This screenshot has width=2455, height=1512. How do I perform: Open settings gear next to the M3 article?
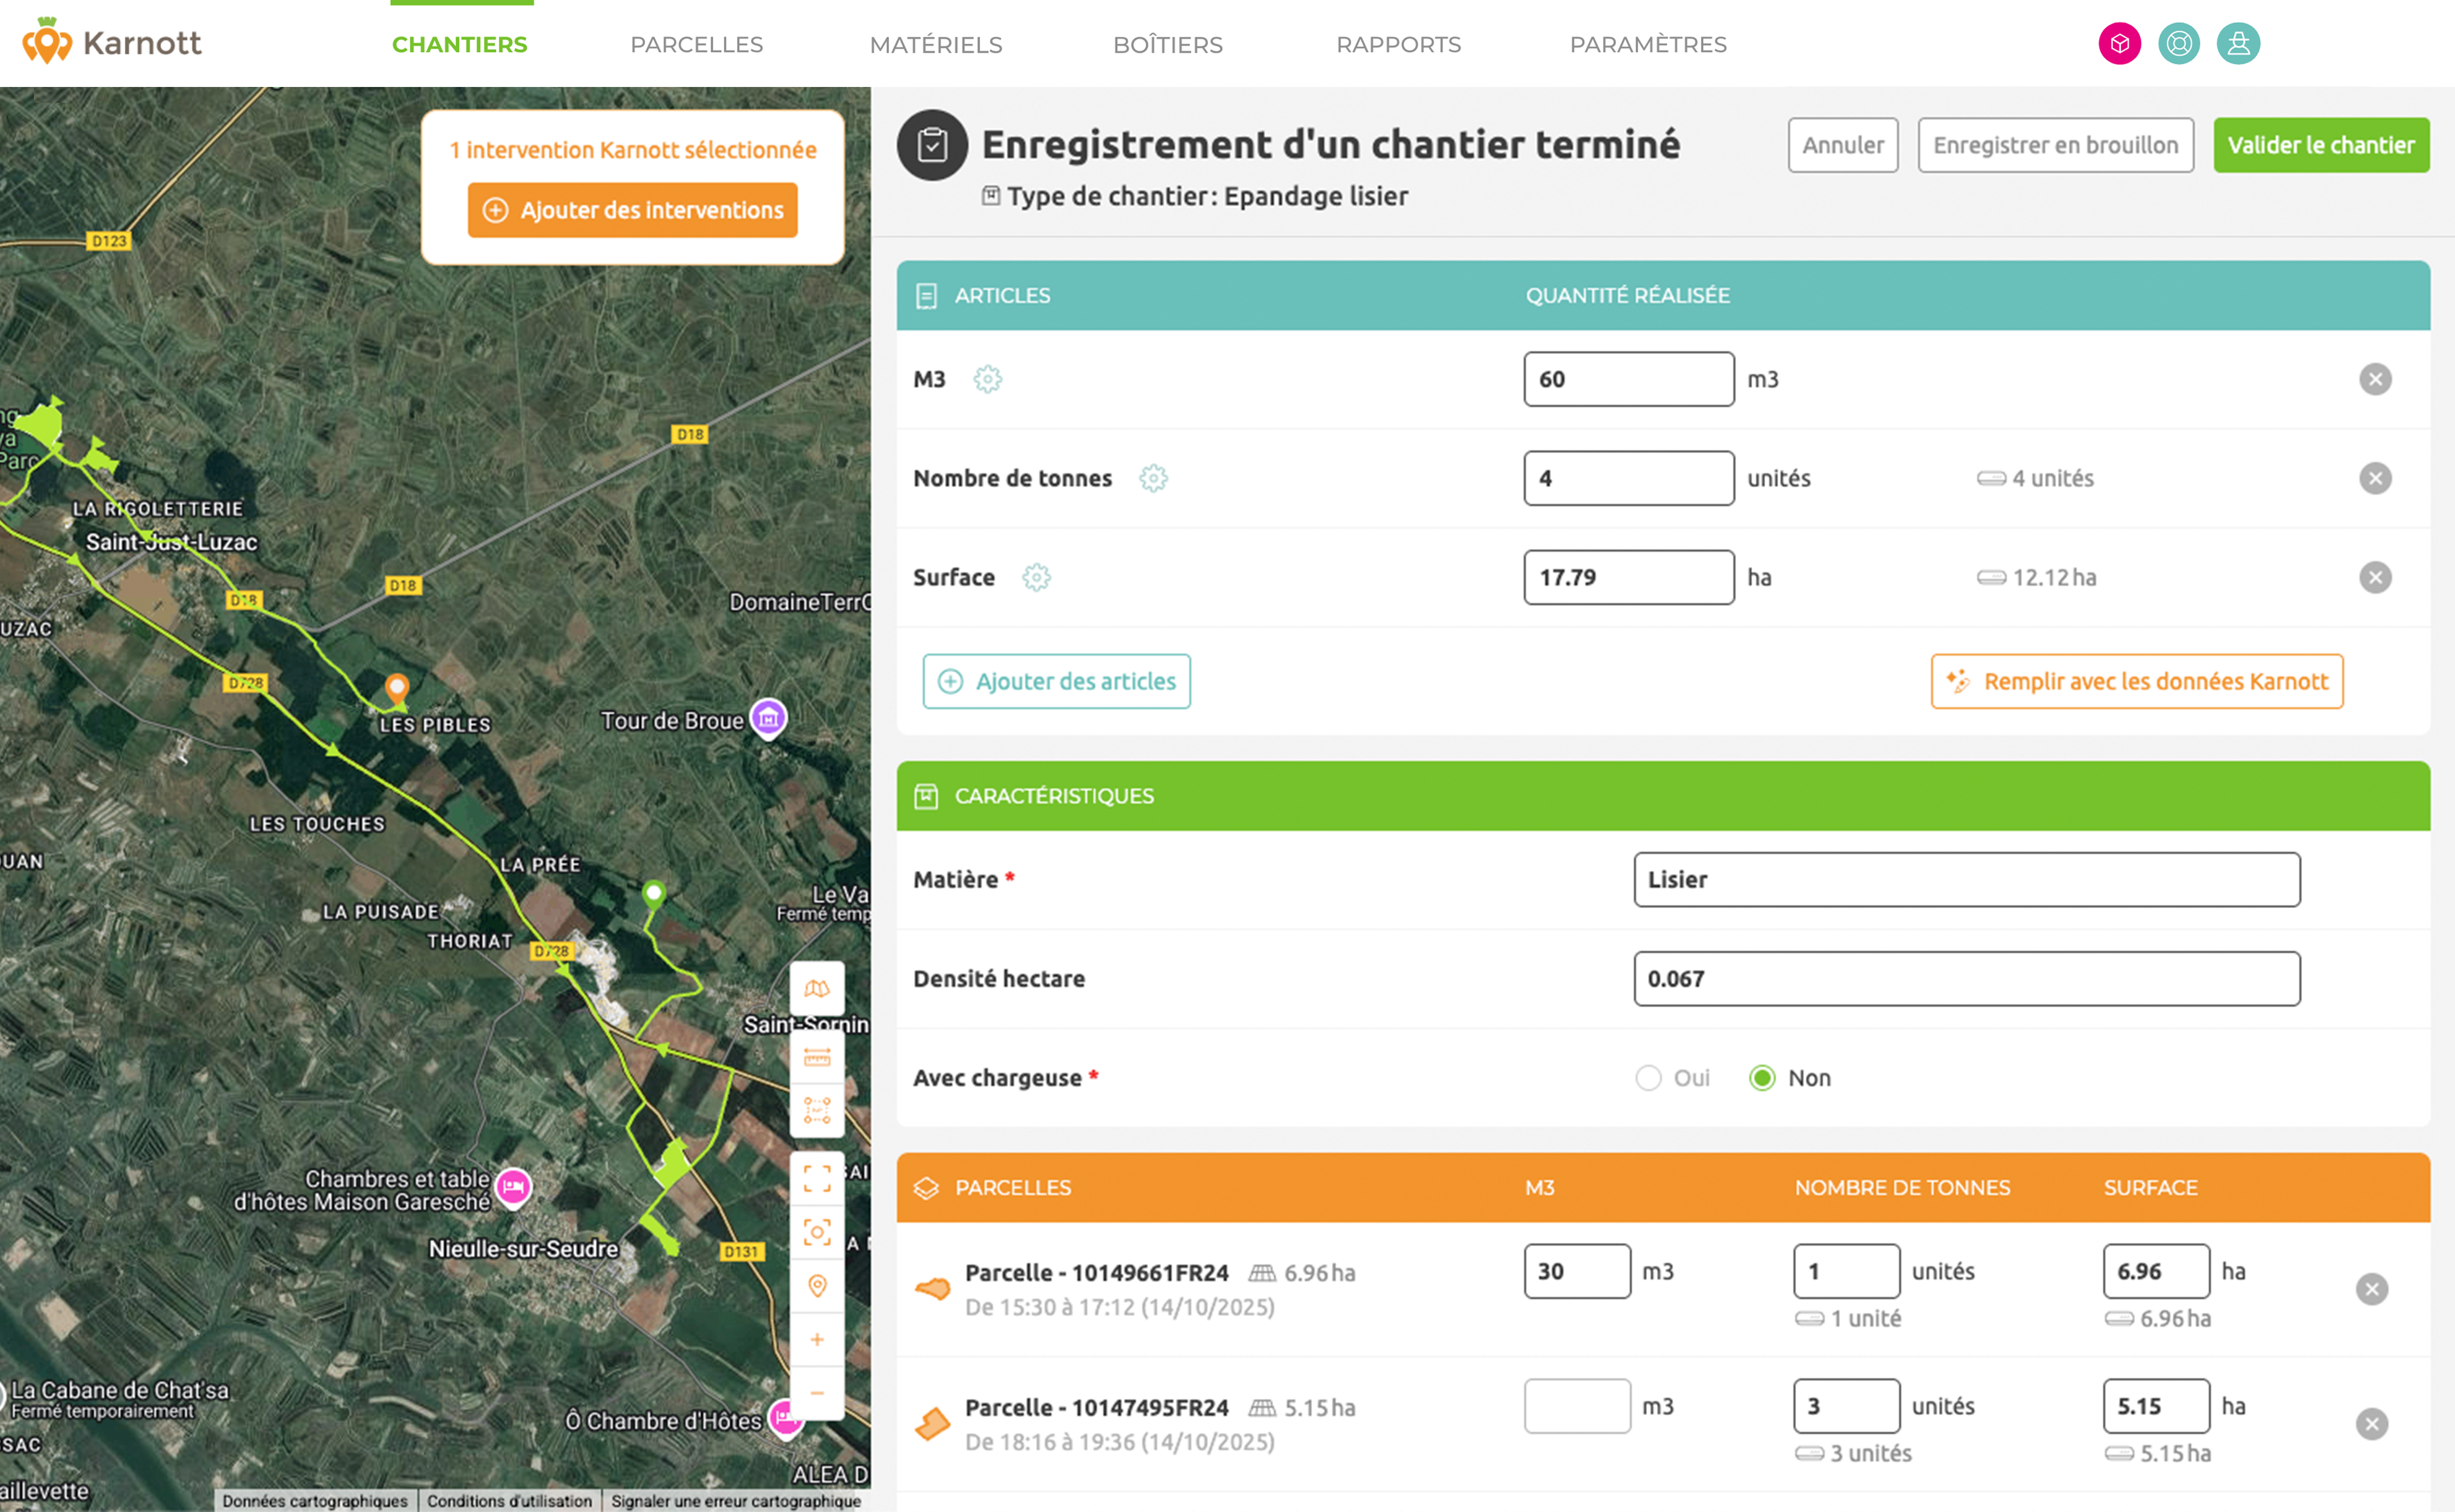point(987,379)
